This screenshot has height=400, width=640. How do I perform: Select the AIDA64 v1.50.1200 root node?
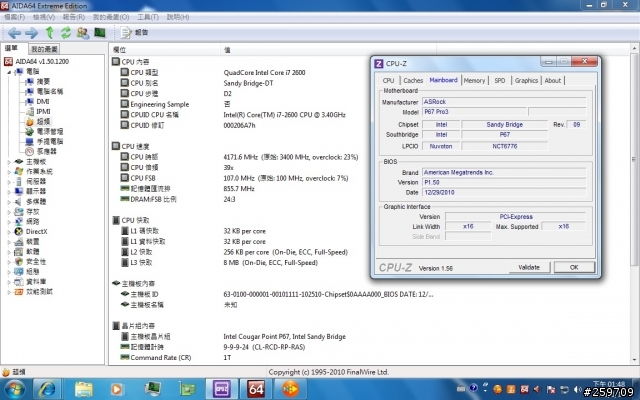(x=42, y=61)
